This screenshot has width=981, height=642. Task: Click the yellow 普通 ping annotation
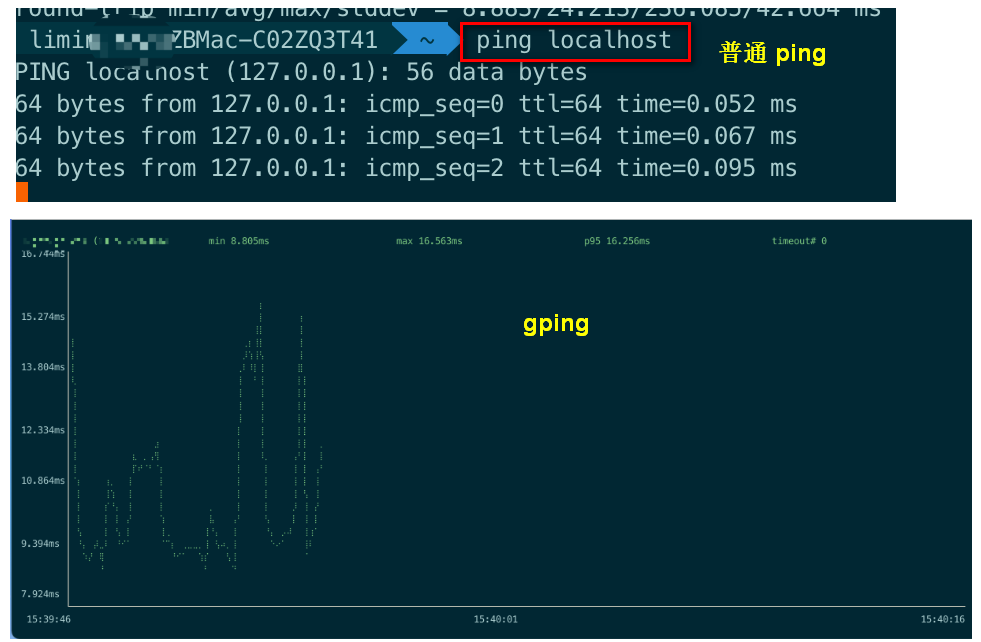click(x=772, y=54)
